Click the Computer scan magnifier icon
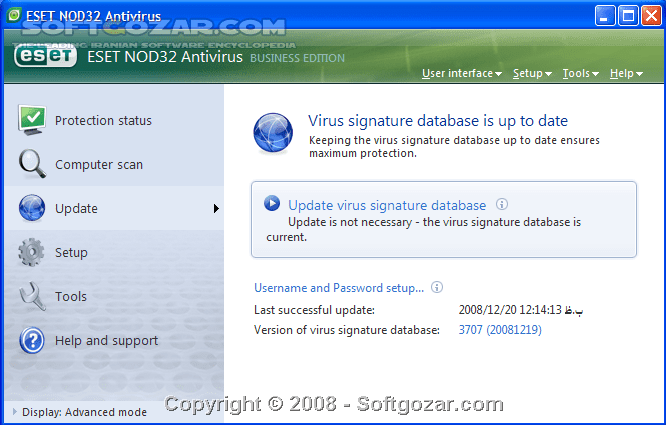This screenshot has height=425, width=666. [x=32, y=164]
